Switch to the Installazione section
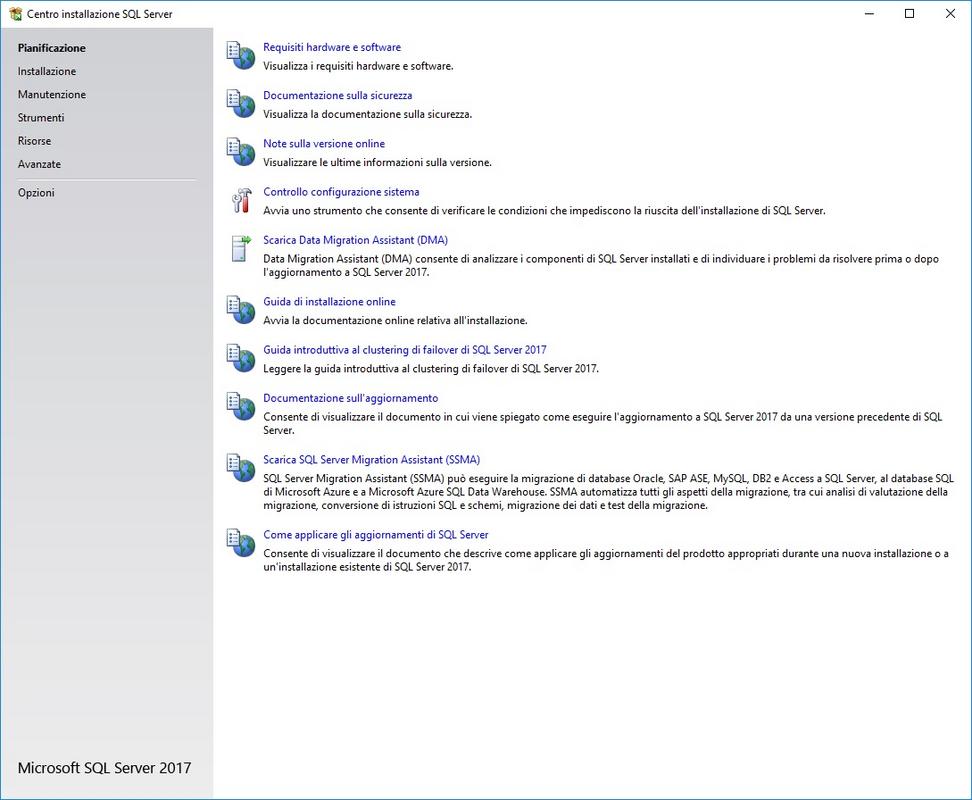The height and width of the screenshot is (800, 972). [x=46, y=71]
